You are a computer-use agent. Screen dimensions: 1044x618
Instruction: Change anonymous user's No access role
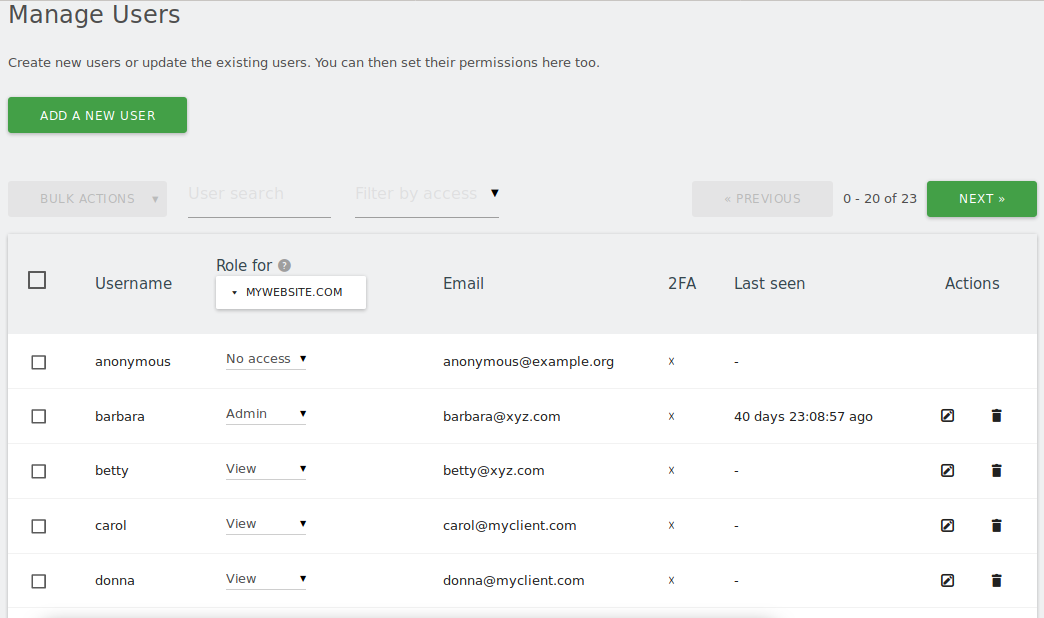[x=265, y=358]
